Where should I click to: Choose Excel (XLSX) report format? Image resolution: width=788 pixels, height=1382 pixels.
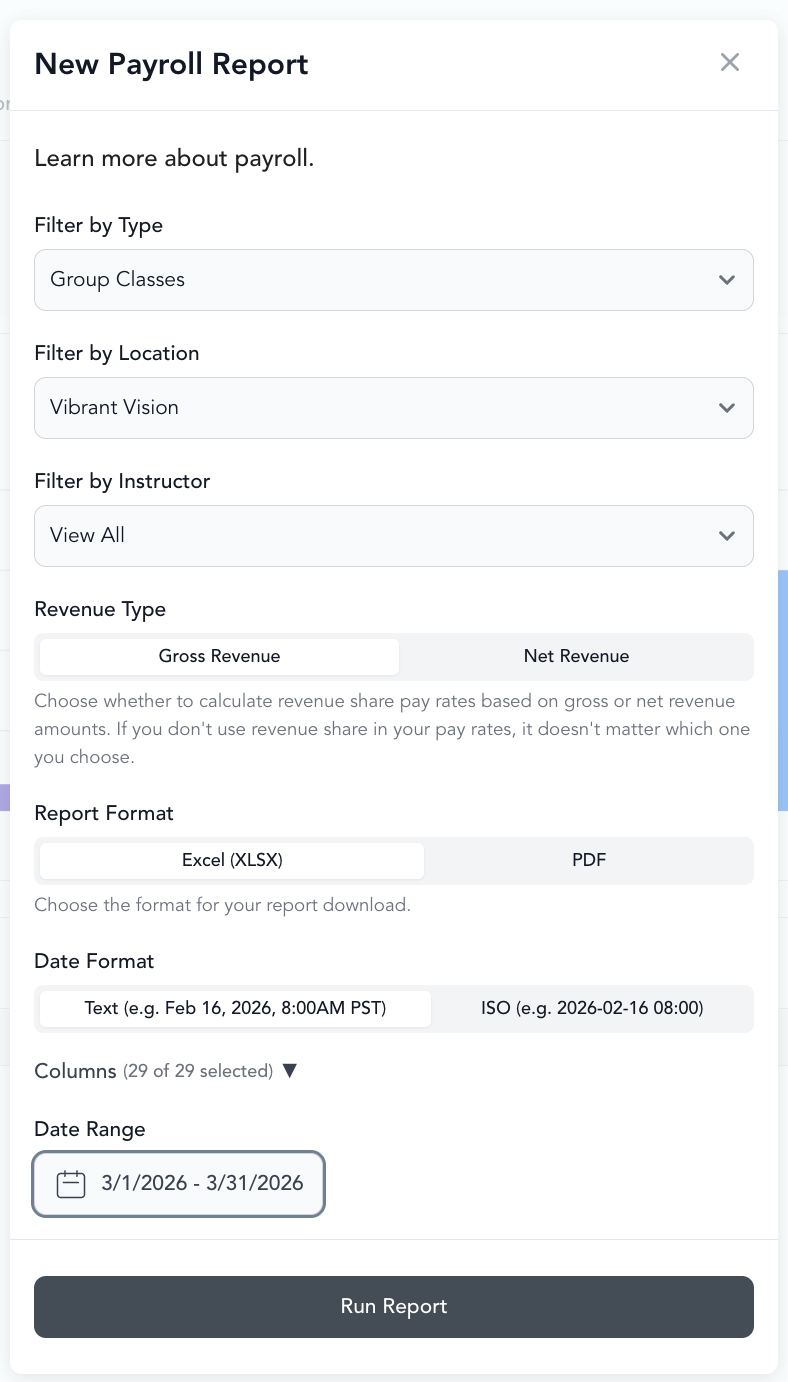pyautogui.click(x=232, y=860)
